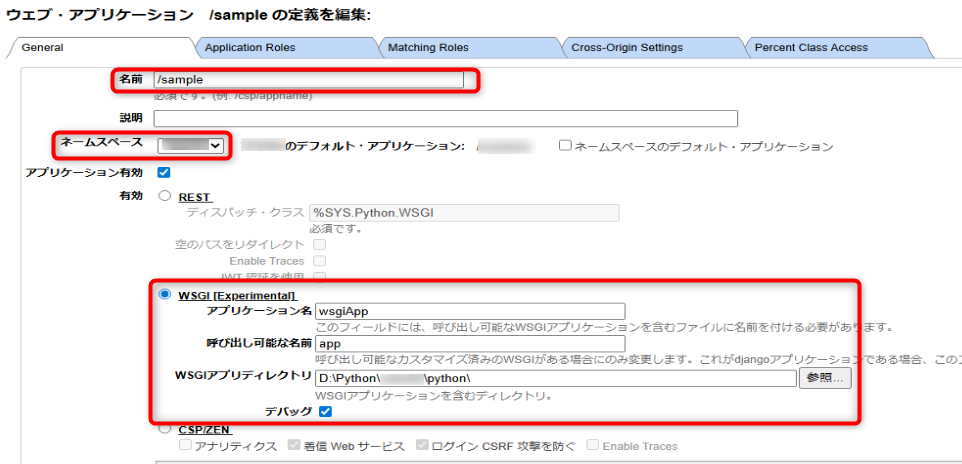Select the REST radio button
962x464 pixels.
165,197
